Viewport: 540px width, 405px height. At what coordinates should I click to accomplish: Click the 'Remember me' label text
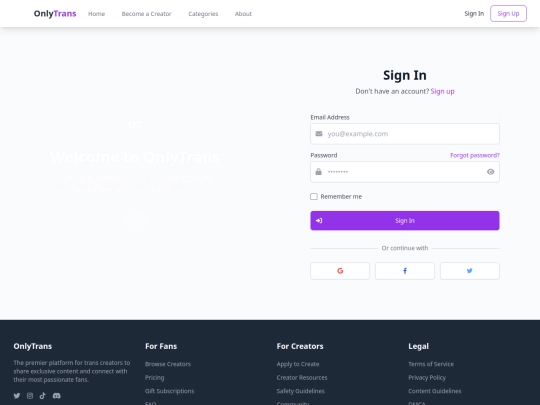pos(341,196)
